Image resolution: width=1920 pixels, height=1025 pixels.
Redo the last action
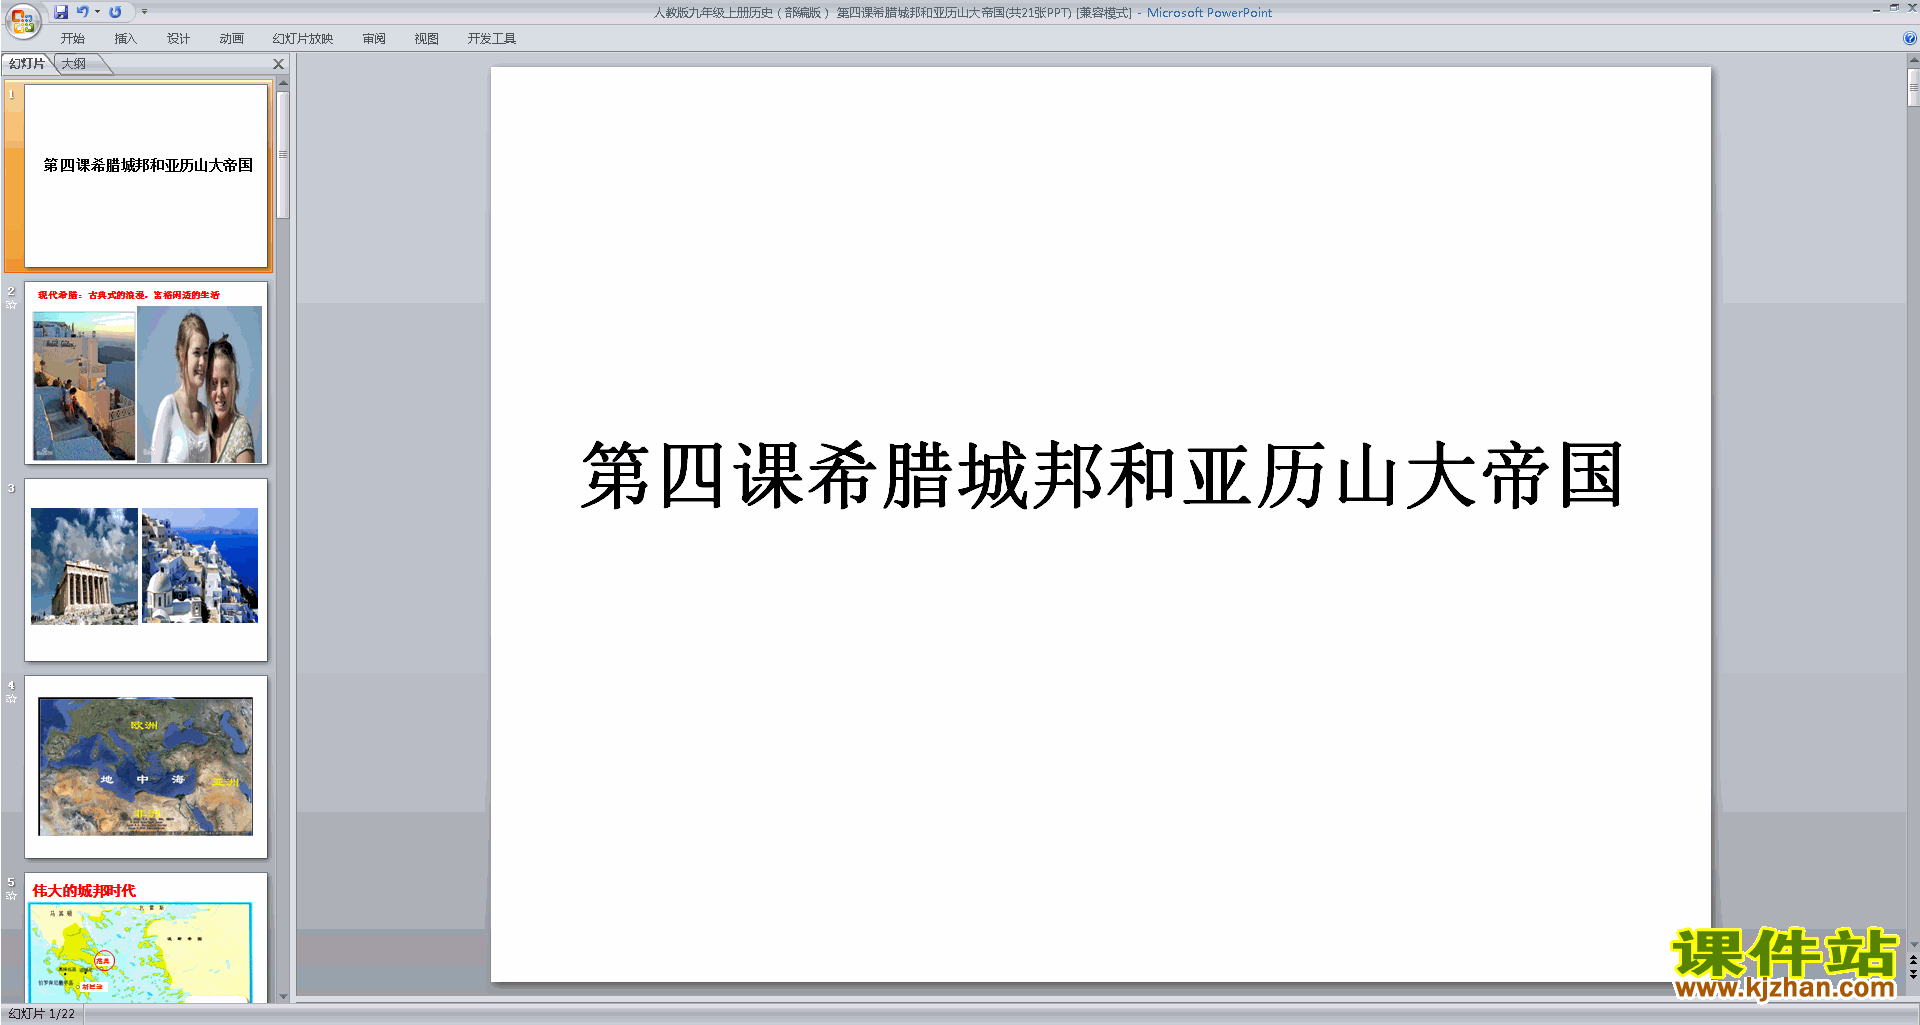point(115,12)
